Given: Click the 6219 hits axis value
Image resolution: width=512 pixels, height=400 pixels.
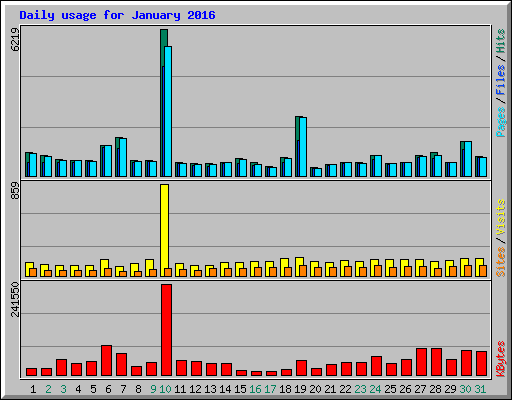Looking at the screenshot, I should coord(15,39).
